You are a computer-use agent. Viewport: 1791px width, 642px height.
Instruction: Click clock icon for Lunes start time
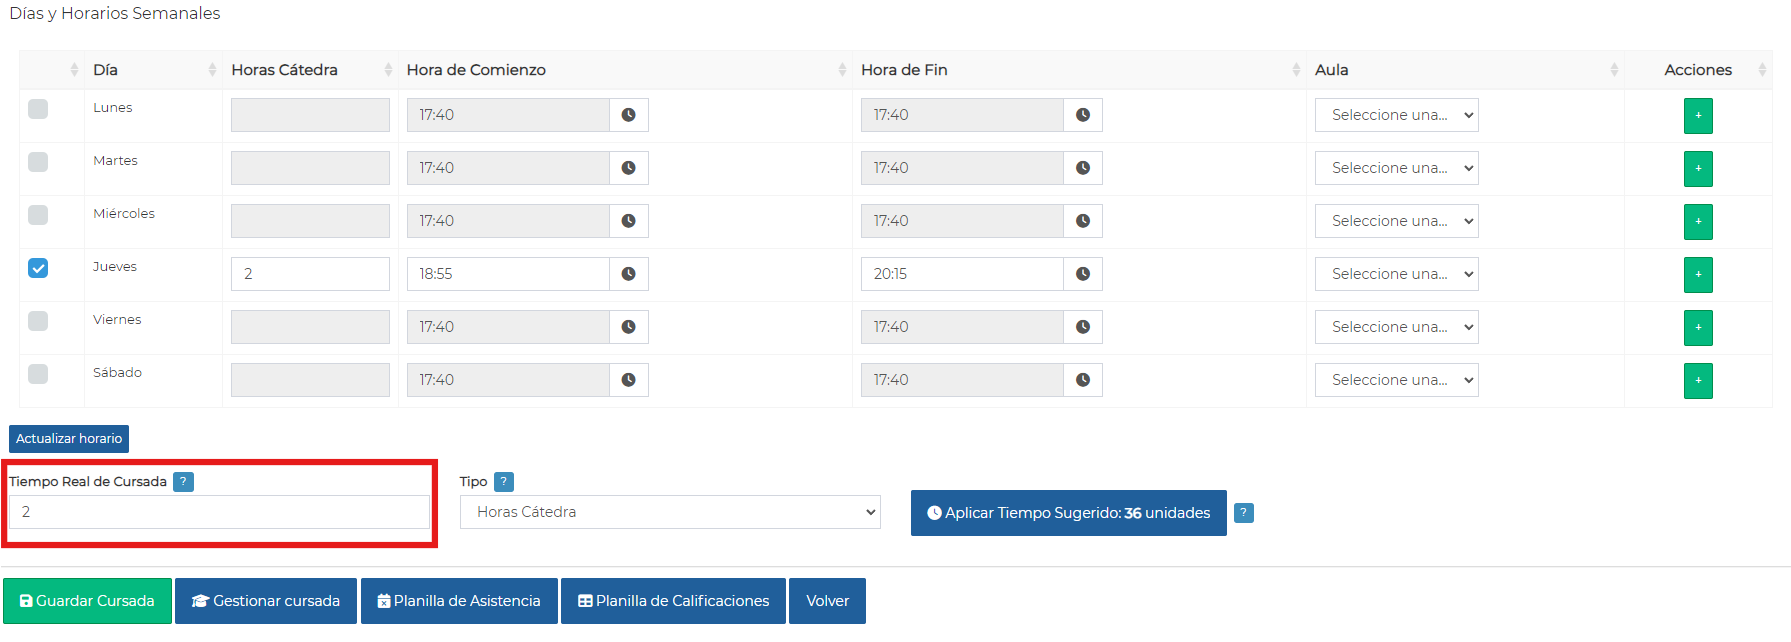pos(628,115)
